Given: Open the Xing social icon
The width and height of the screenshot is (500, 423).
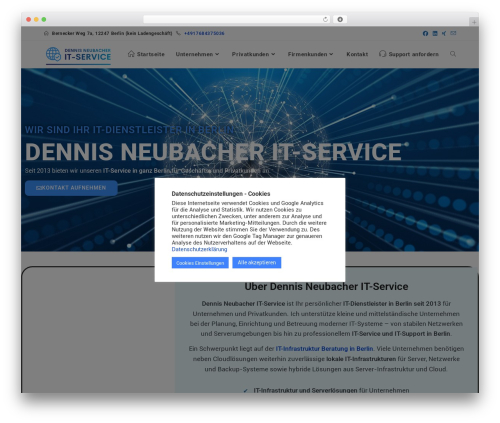Looking at the screenshot, I should 444,33.
